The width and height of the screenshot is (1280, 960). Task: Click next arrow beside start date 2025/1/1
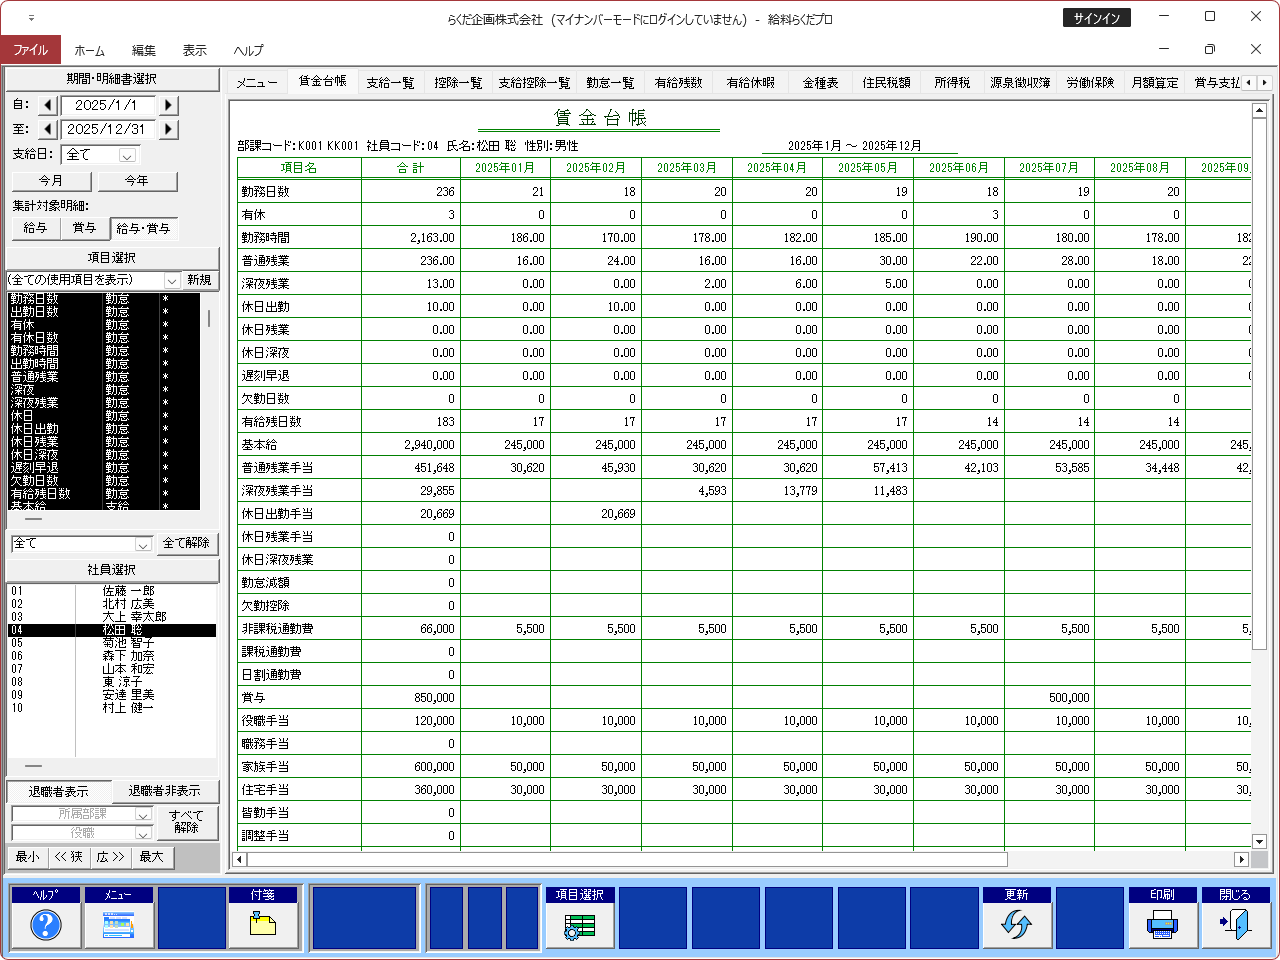[x=168, y=105]
